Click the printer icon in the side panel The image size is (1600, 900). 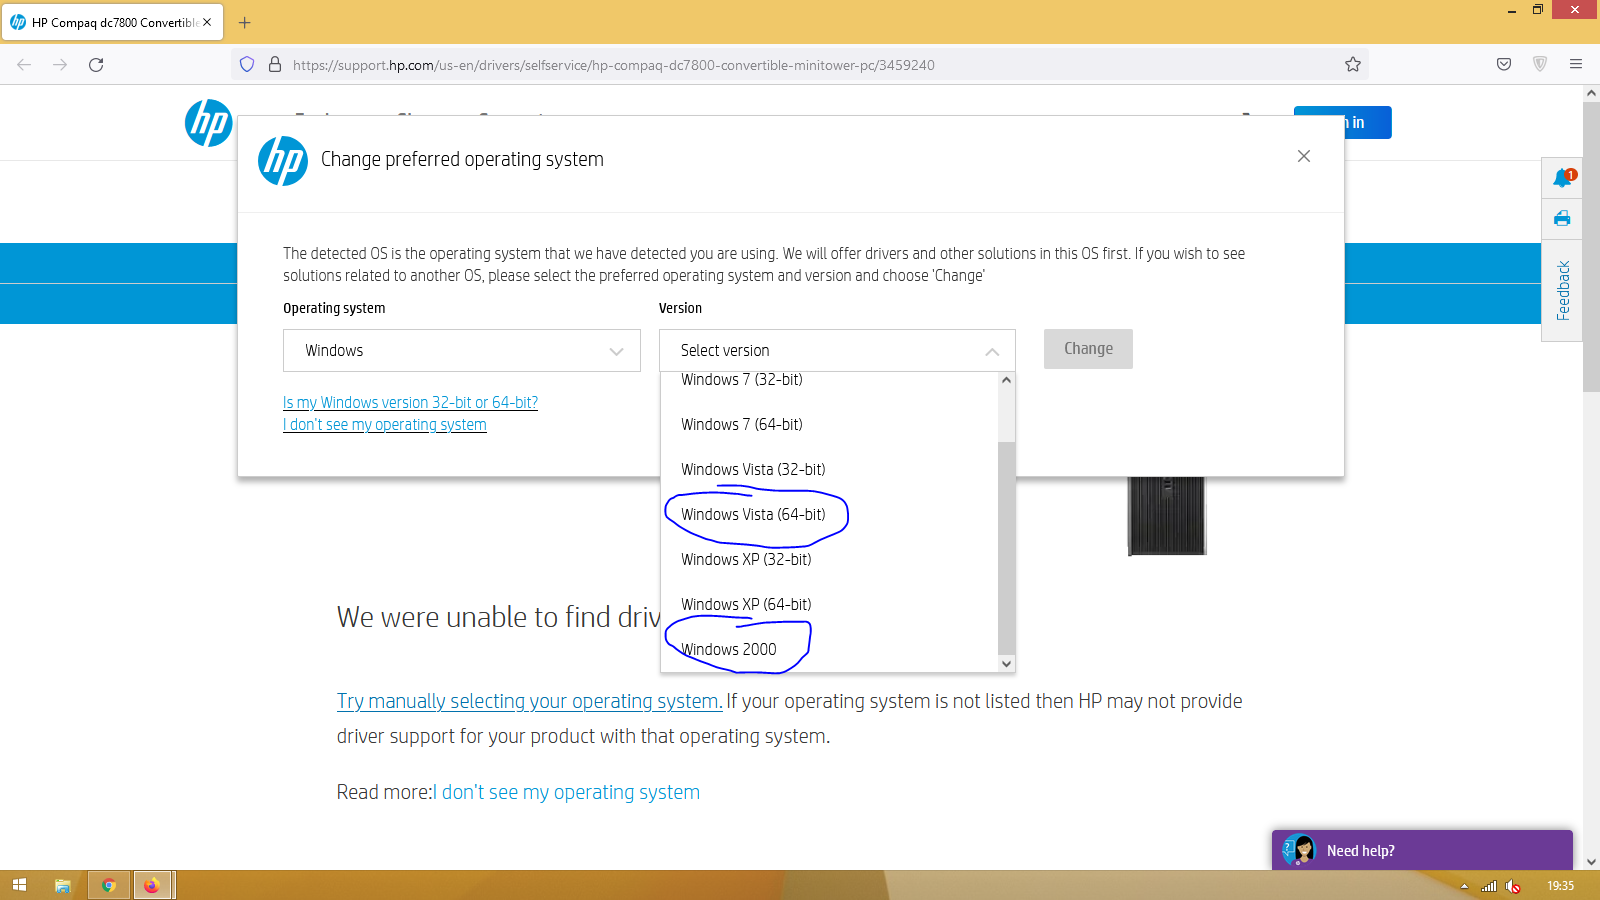[x=1562, y=219]
